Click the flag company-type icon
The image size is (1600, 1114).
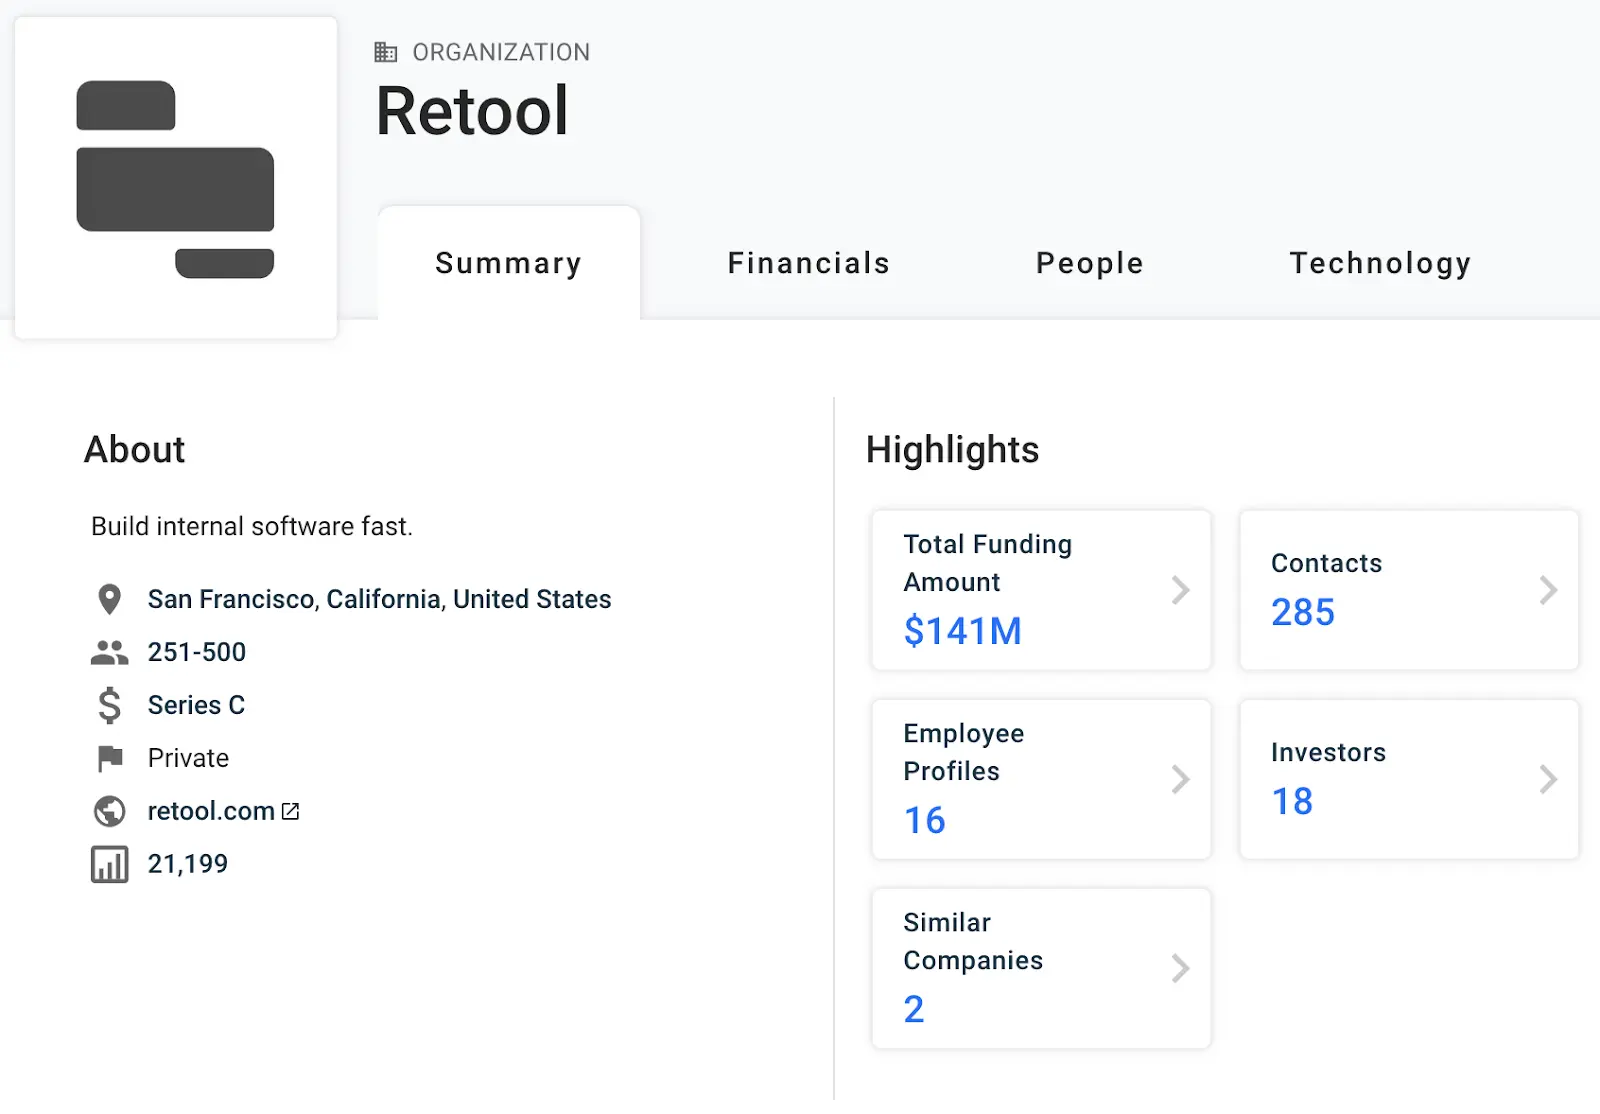tap(109, 758)
